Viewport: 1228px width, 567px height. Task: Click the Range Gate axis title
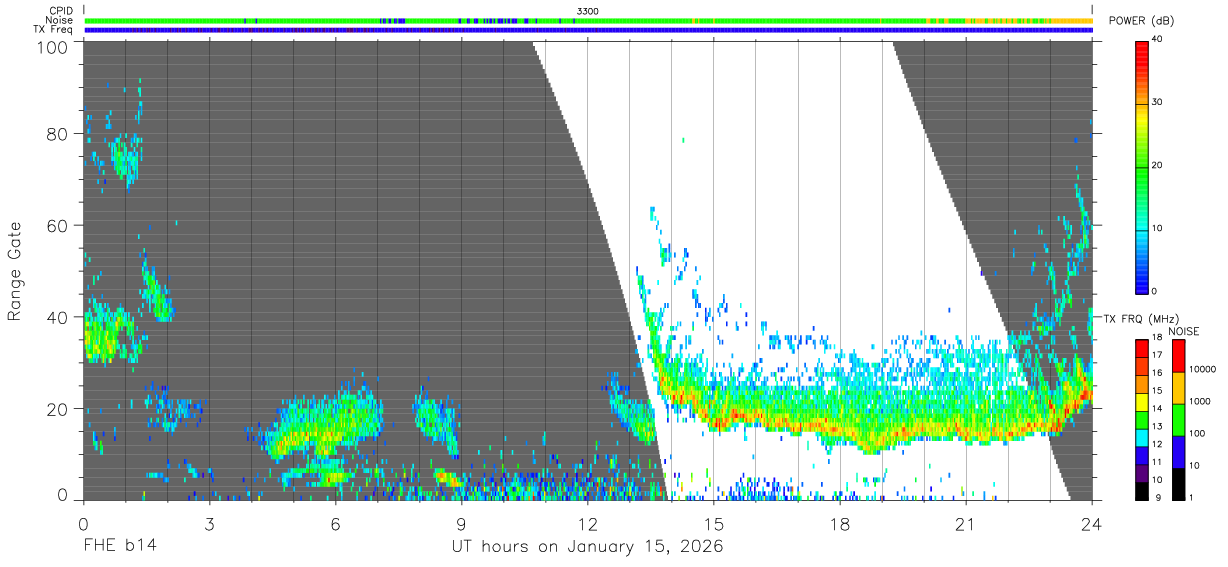pyautogui.click(x=15, y=271)
